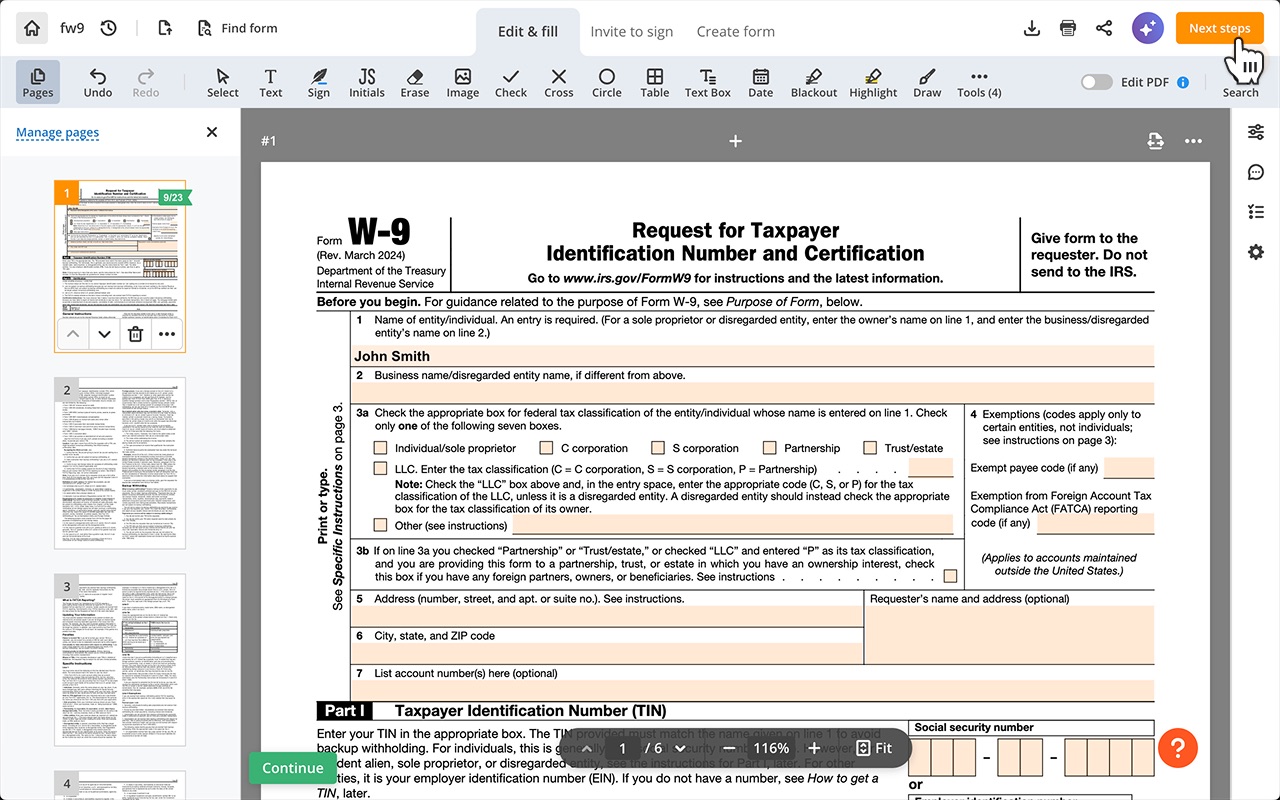Insert a Date field

[x=761, y=82]
